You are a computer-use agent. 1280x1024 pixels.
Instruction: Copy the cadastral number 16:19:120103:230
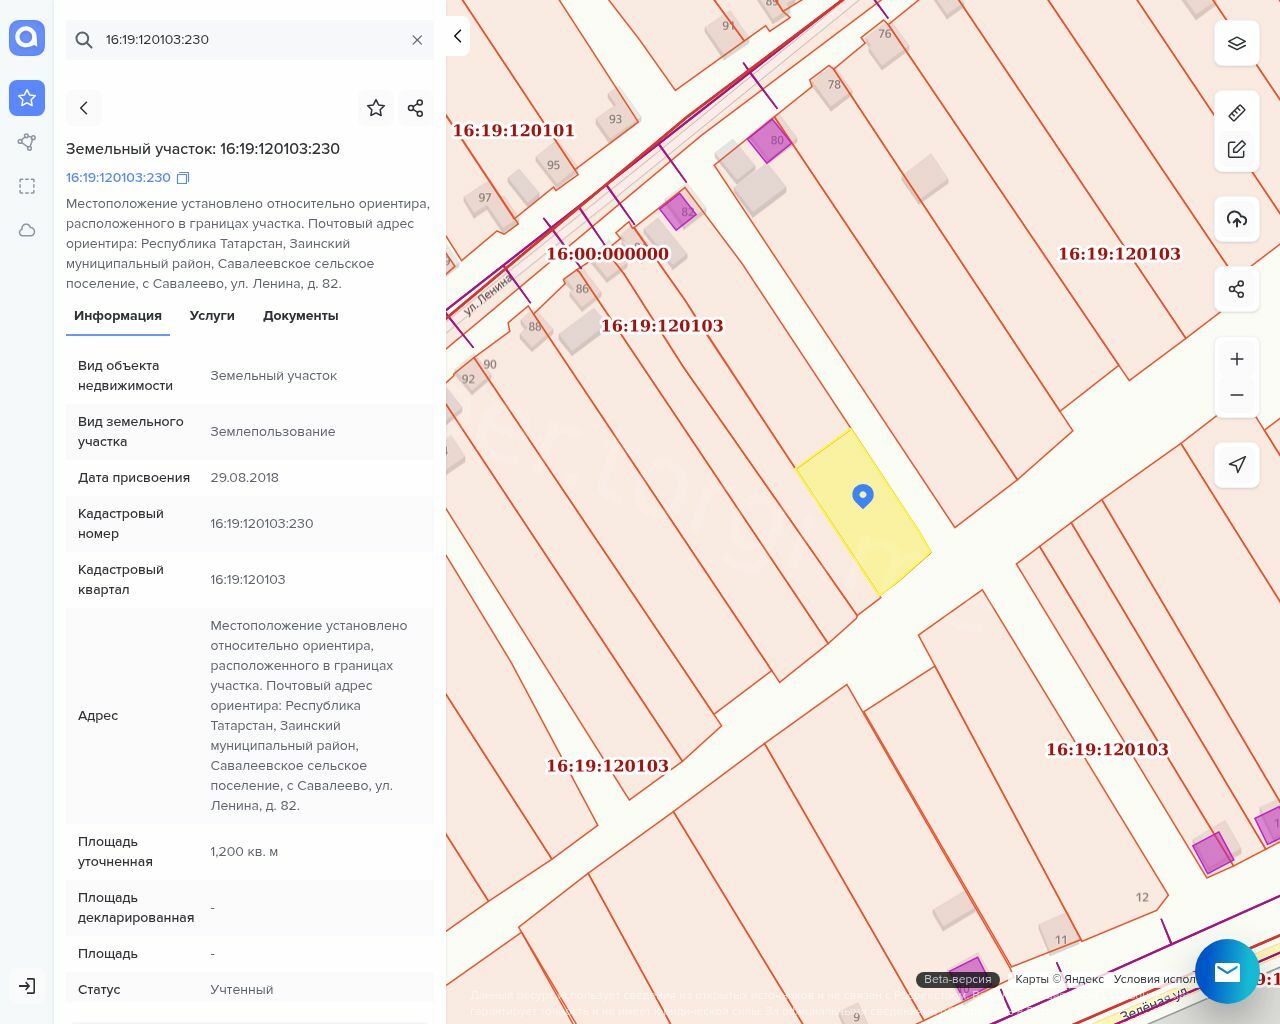coord(183,178)
